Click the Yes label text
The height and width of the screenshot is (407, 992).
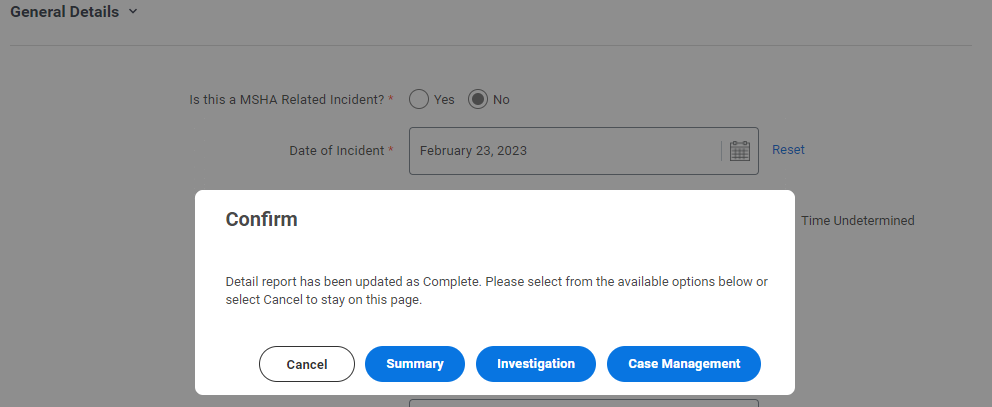(444, 99)
